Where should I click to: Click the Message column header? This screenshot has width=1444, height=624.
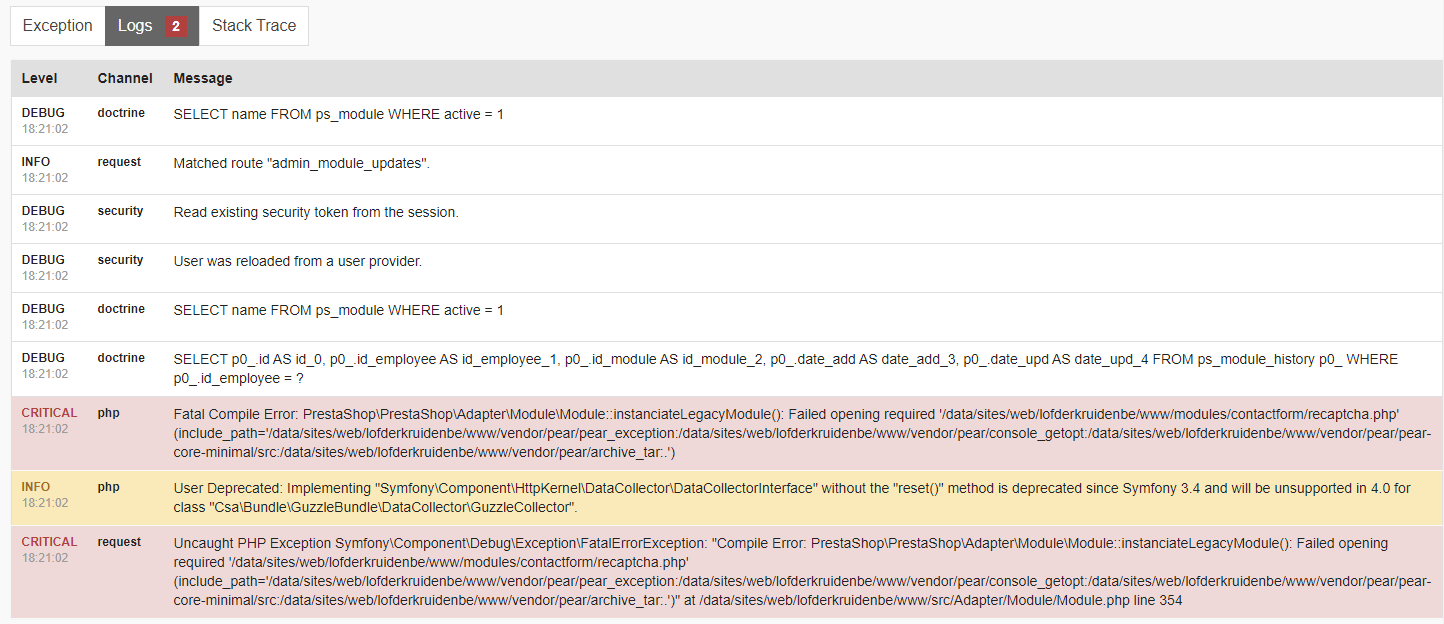[203, 78]
